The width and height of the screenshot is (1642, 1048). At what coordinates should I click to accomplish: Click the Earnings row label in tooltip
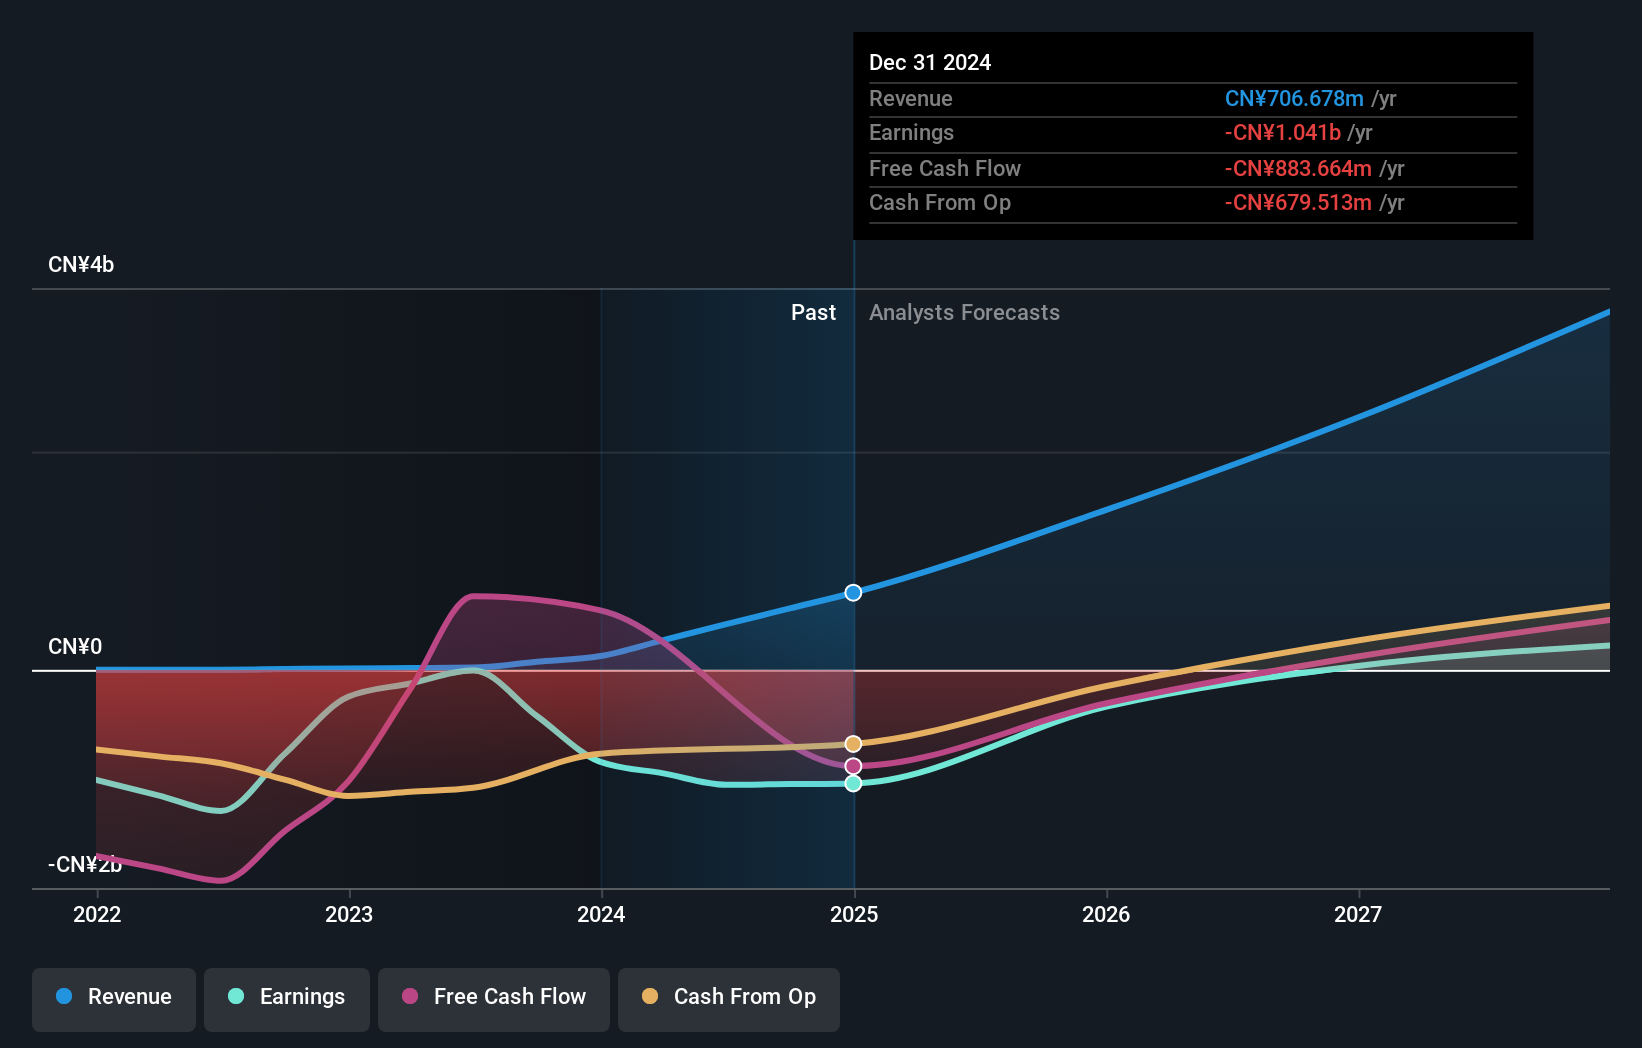click(x=911, y=132)
